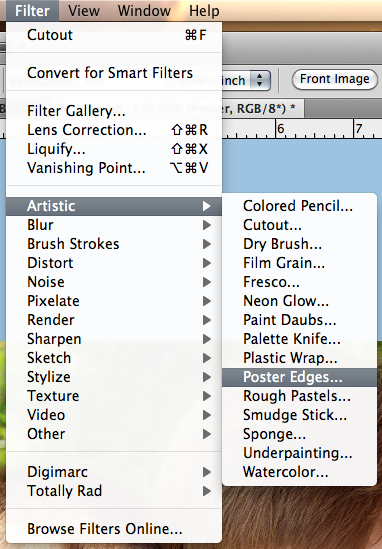Click the Front Image button
The height and width of the screenshot is (549, 382).
tap(335, 79)
